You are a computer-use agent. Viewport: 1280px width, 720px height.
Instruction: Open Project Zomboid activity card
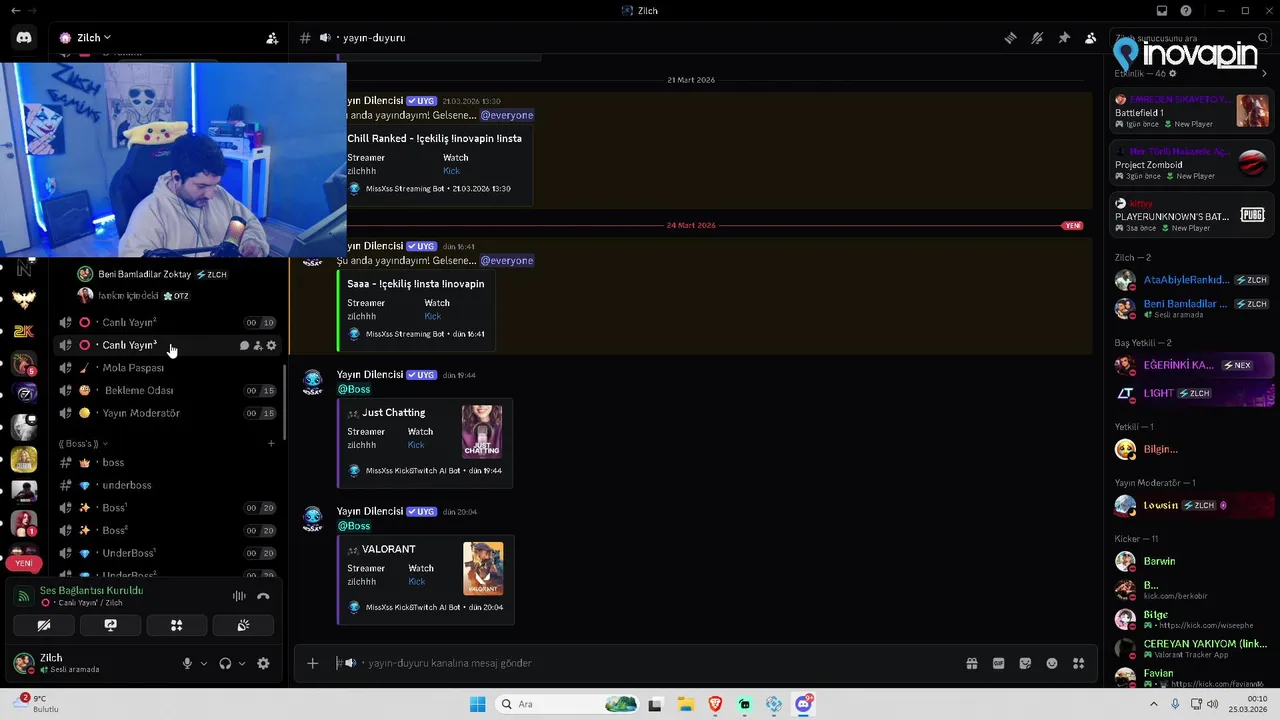(1191, 163)
